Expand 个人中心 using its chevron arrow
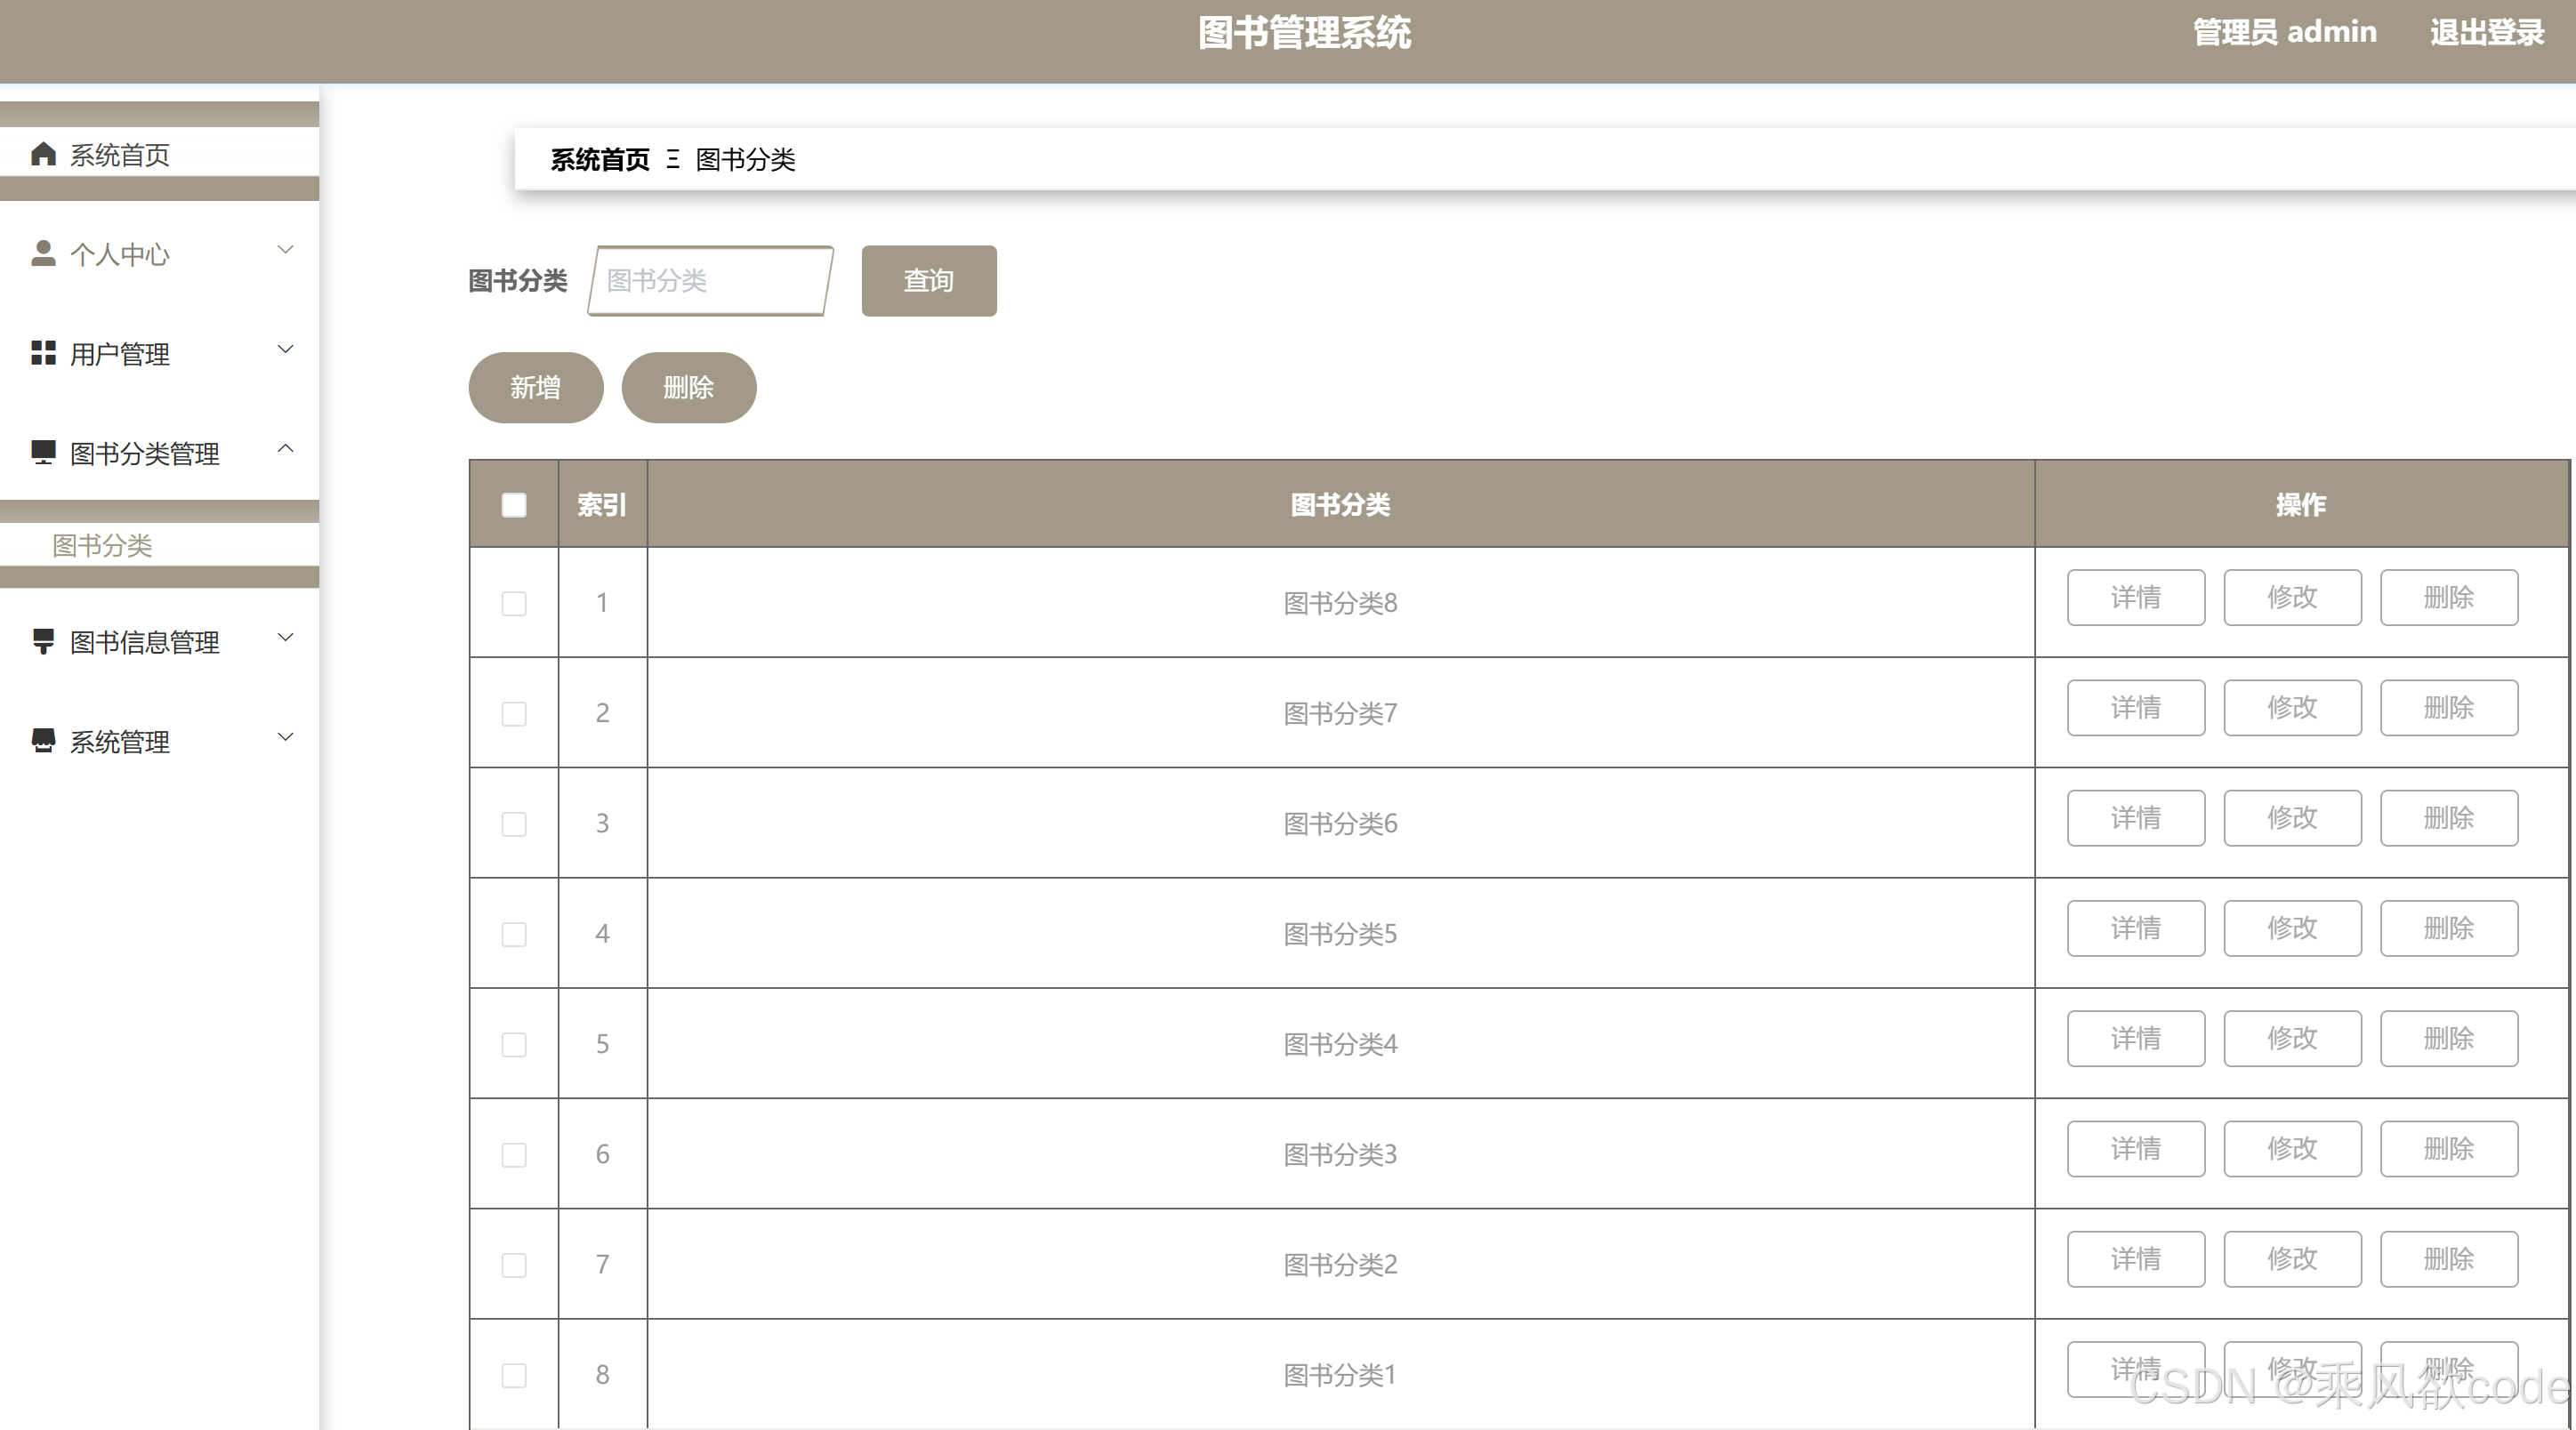The width and height of the screenshot is (2576, 1430). [285, 250]
